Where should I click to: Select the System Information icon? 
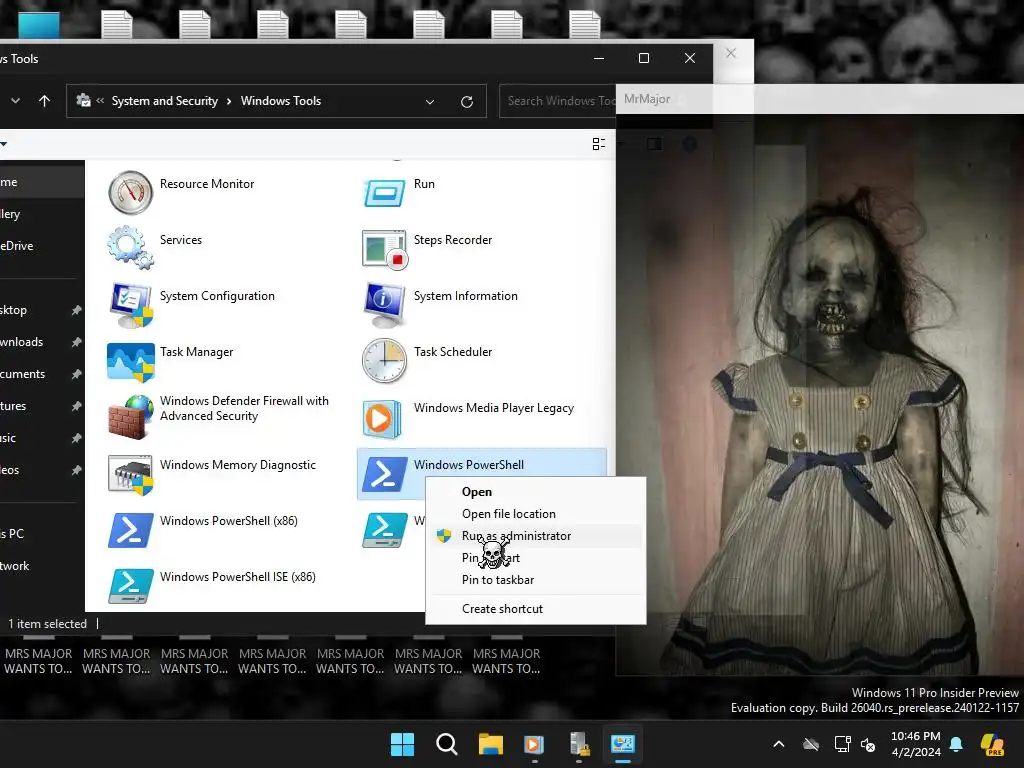tap(385, 305)
